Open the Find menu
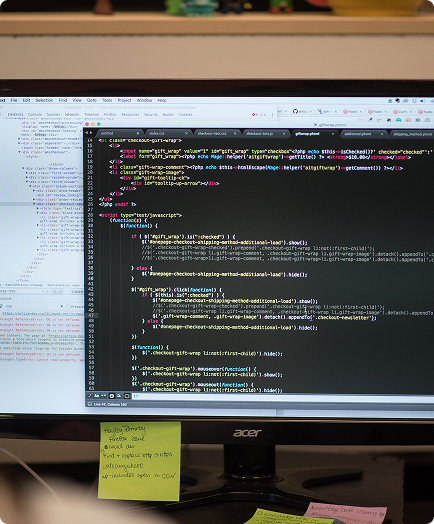The height and width of the screenshot is (524, 434). [x=63, y=100]
